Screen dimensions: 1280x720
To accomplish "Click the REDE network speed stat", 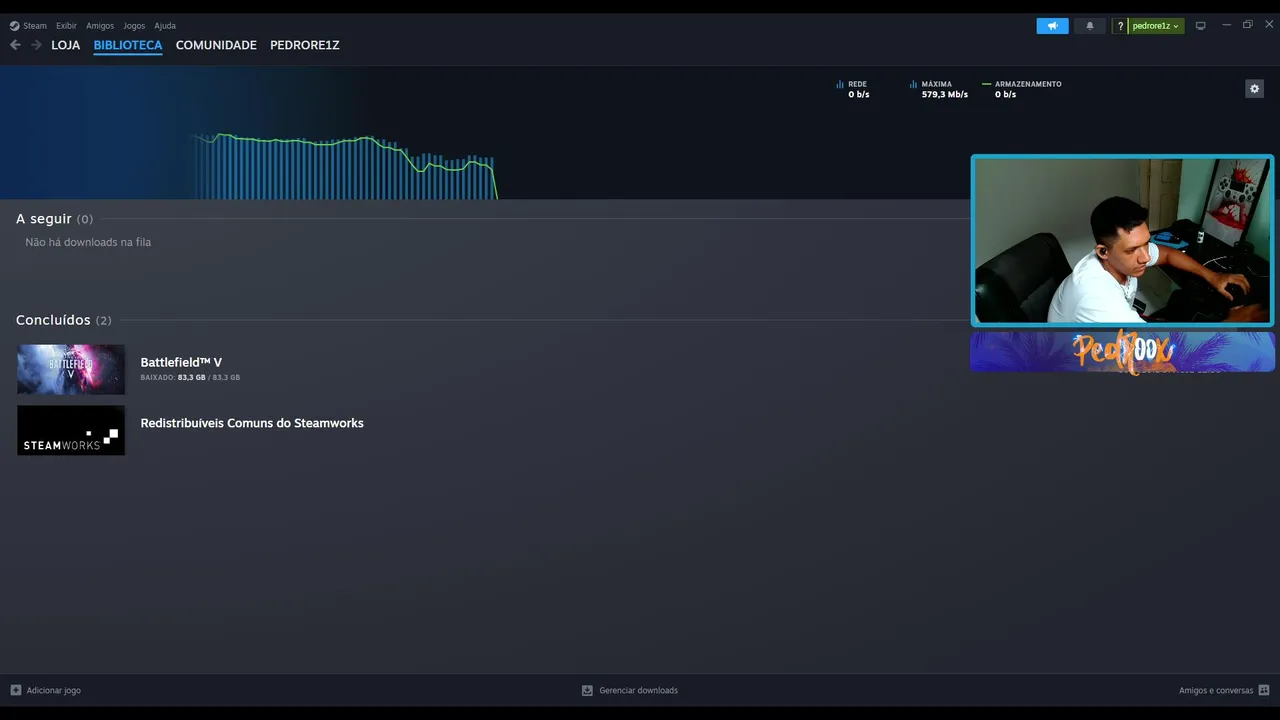I will pos(853,89).
